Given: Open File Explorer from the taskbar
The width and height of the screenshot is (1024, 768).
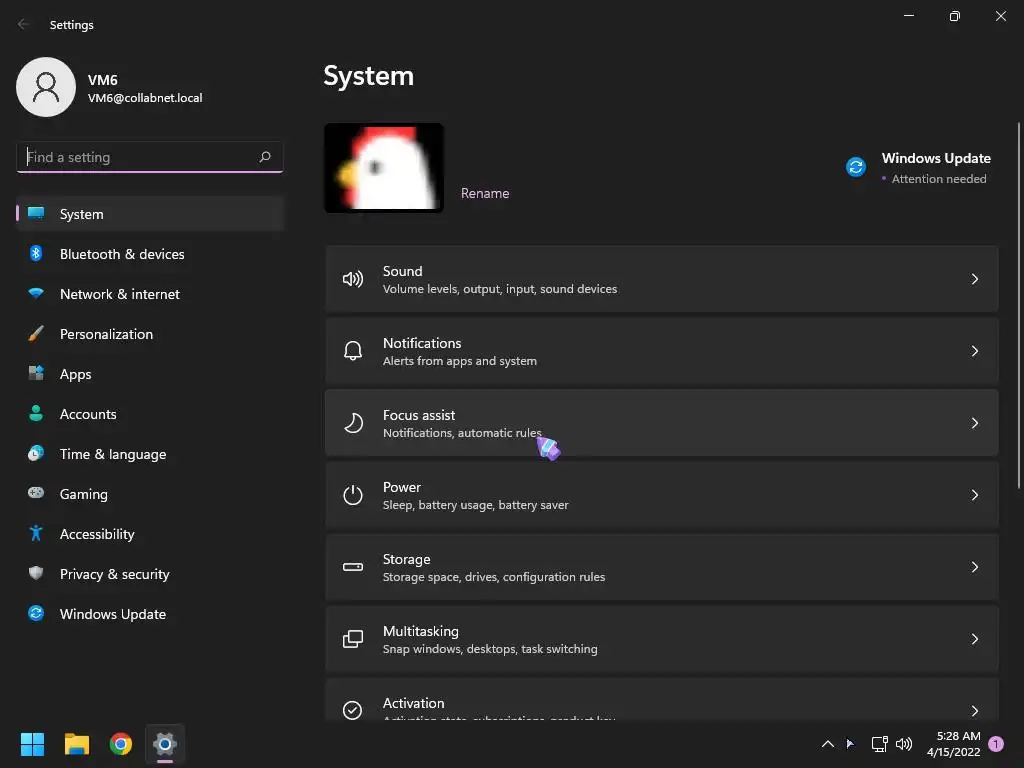Looking at the screenshot, I should coord(76,744).
